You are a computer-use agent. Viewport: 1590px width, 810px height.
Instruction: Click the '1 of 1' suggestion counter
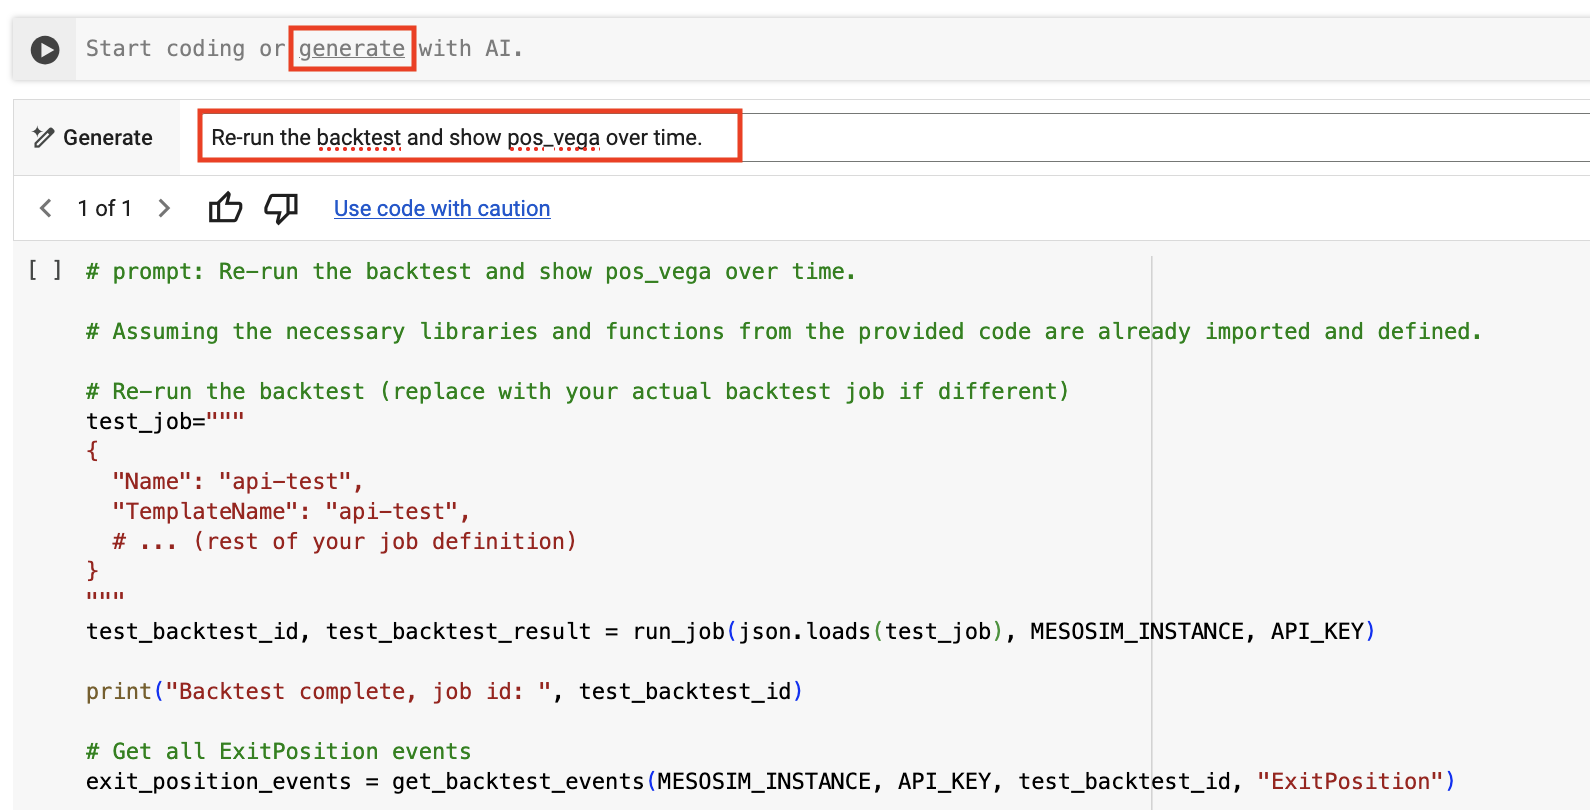105,208
